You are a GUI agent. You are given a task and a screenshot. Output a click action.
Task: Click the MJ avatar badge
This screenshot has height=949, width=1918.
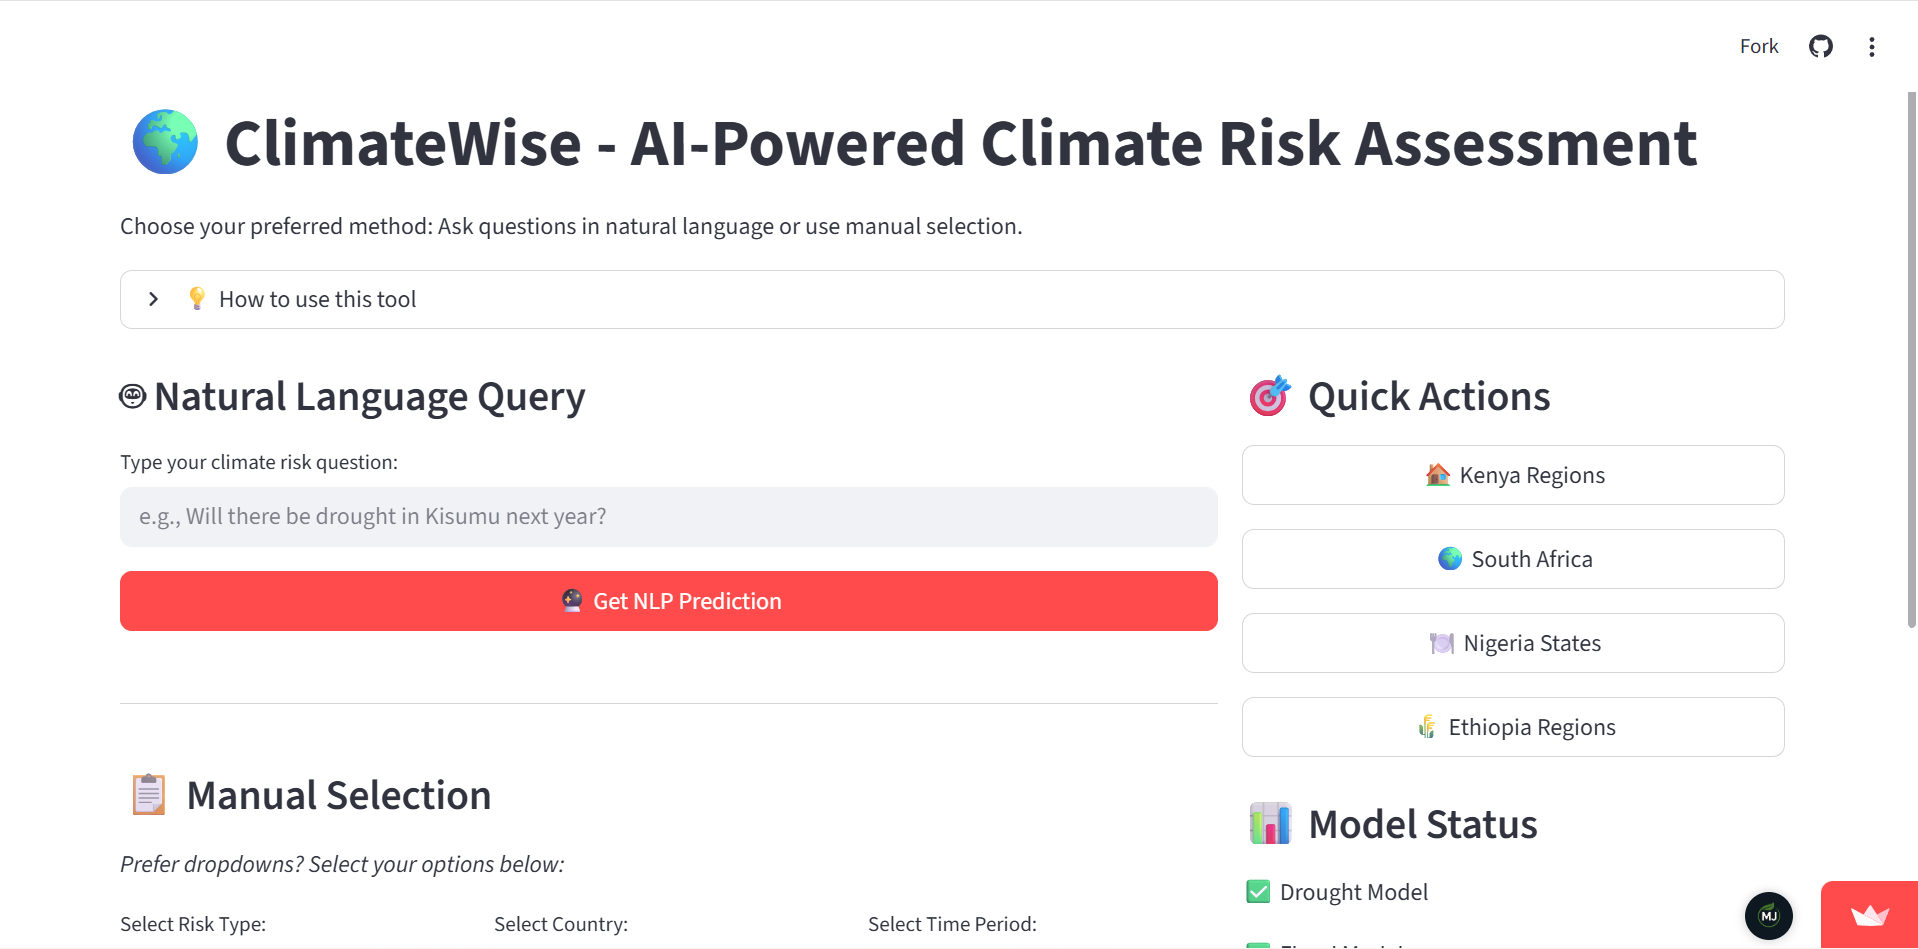coord(1769,916)
